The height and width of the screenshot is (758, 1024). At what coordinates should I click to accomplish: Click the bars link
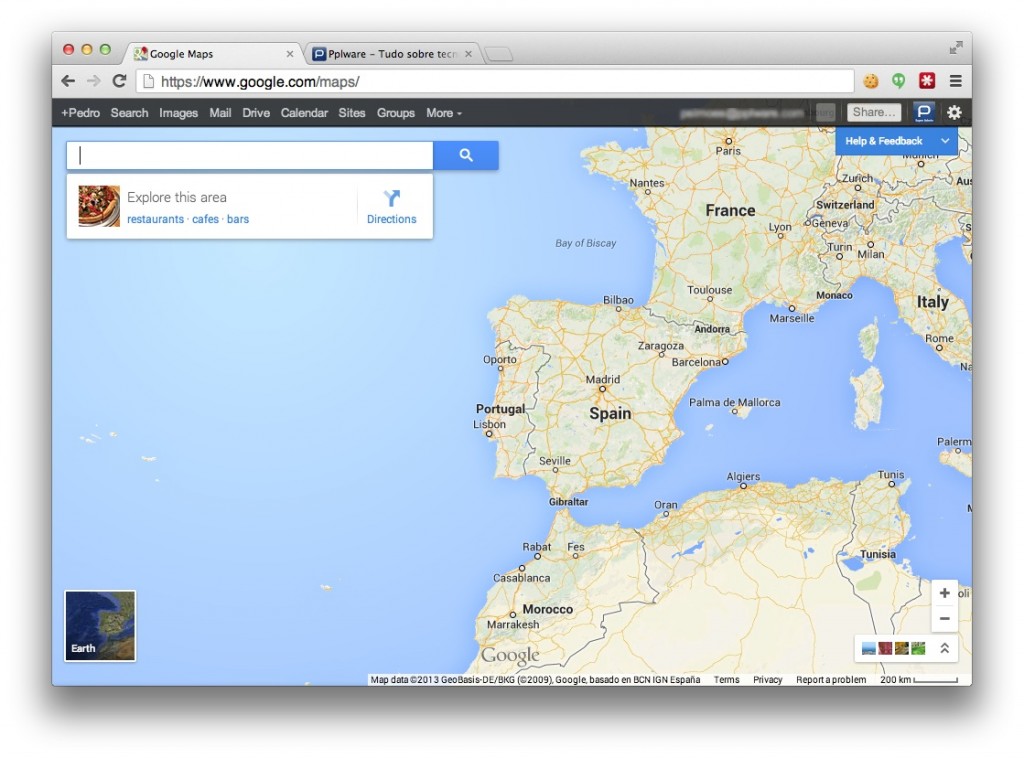(x=238, y=219)
